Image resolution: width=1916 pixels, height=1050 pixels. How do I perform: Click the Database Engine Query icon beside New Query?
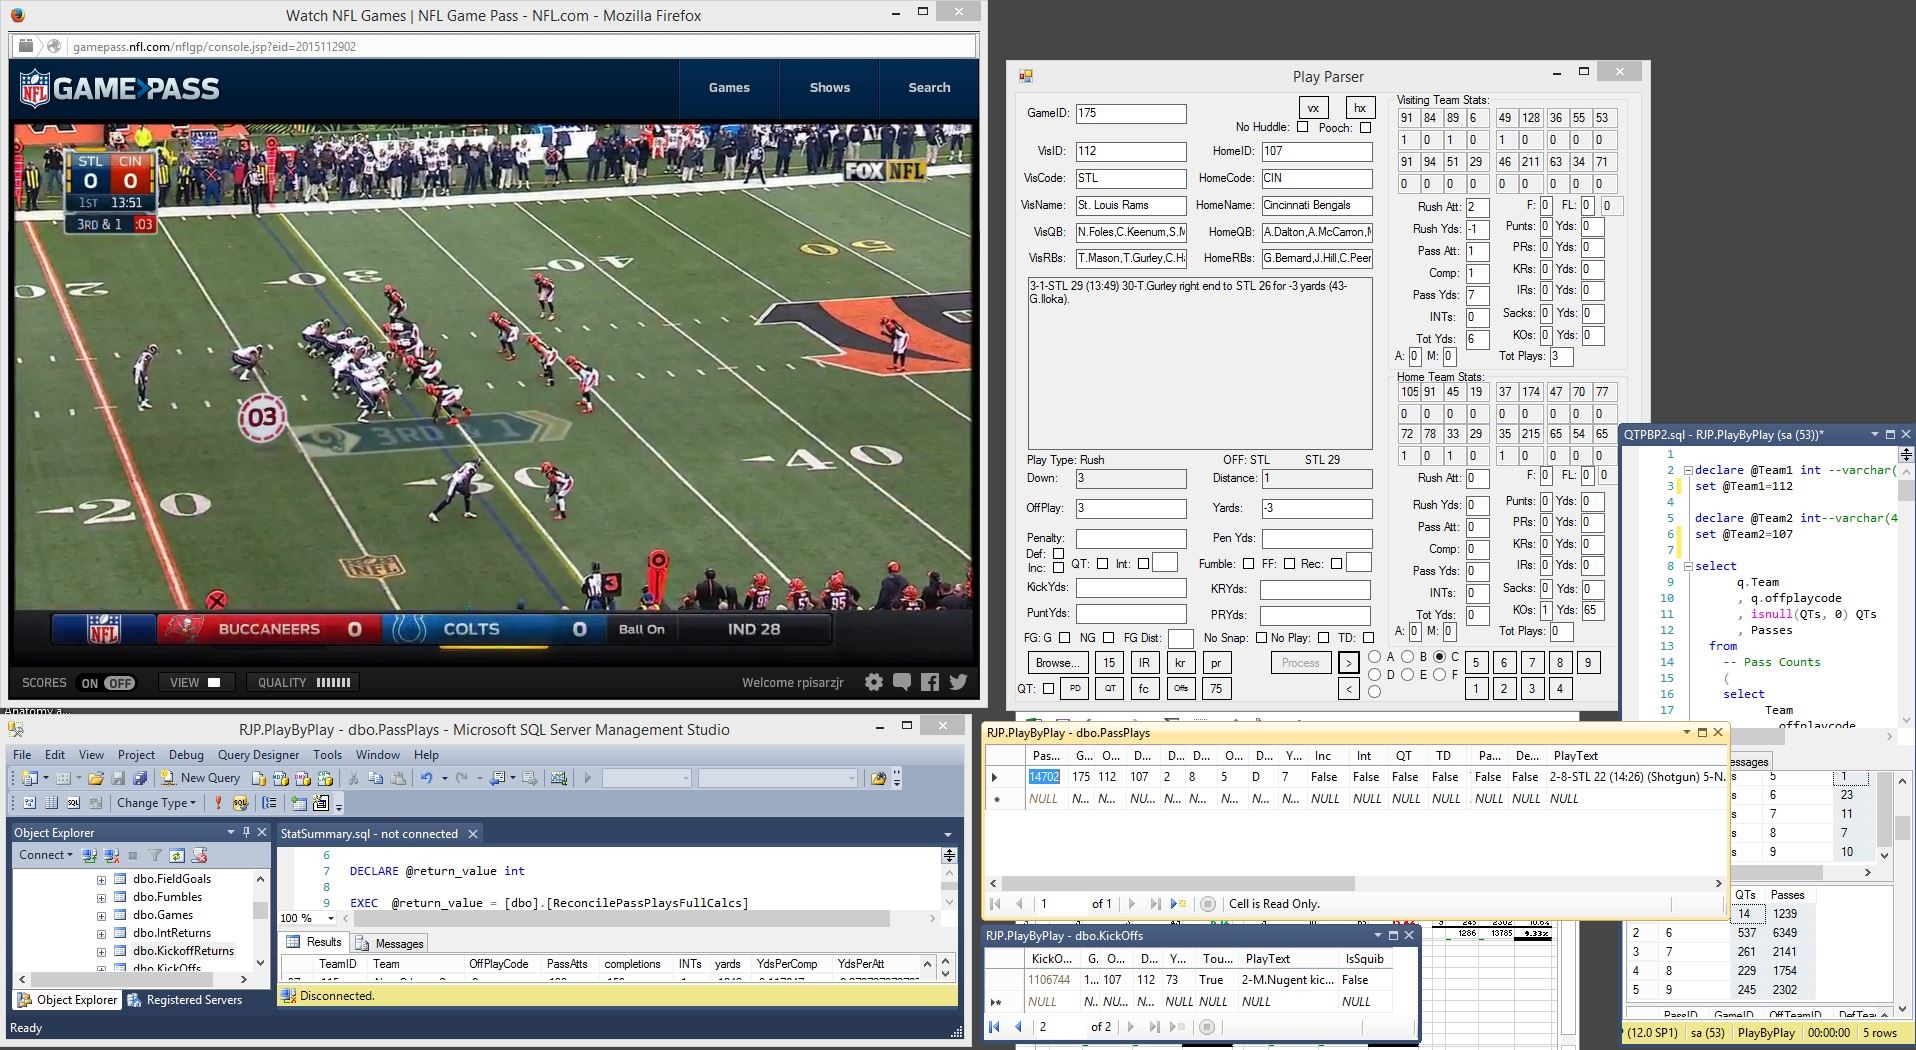[259, 778]
